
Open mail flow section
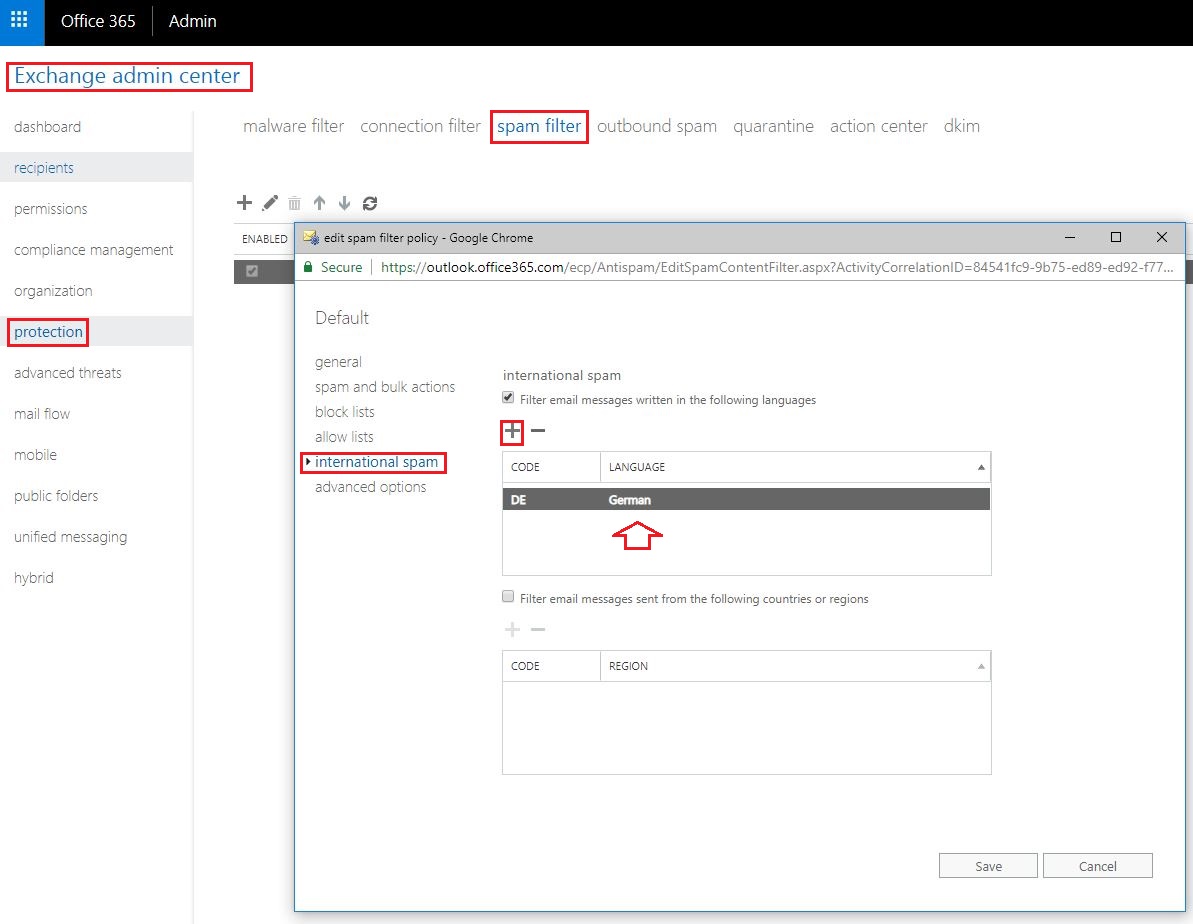pyautogui.click(x=42, y=414)
